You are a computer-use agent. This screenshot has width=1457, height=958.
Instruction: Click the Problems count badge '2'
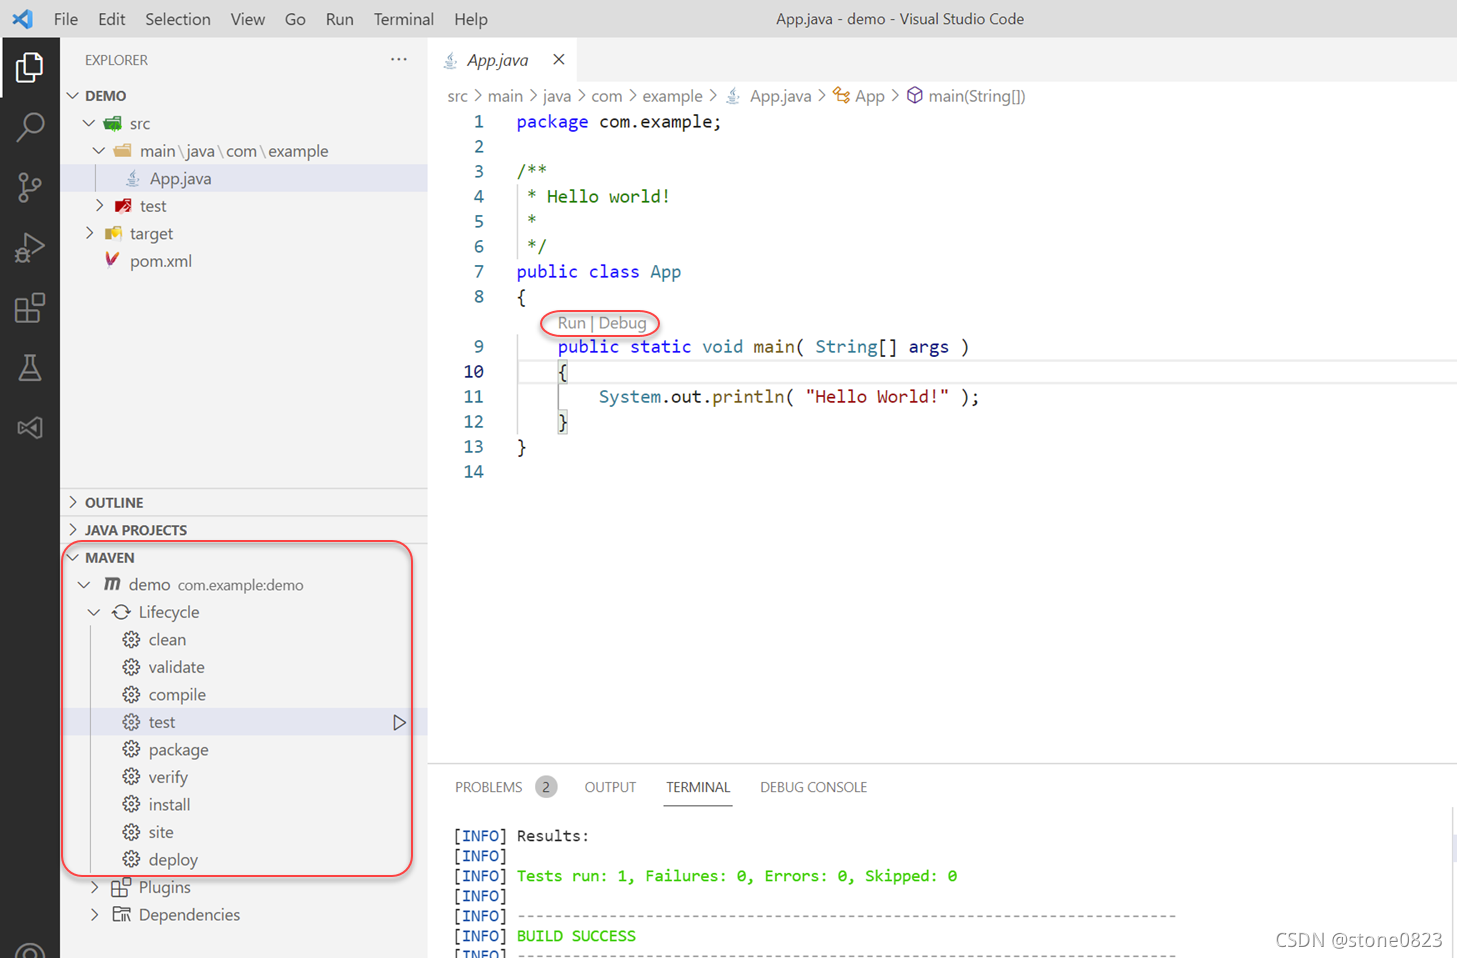point(546,787)
